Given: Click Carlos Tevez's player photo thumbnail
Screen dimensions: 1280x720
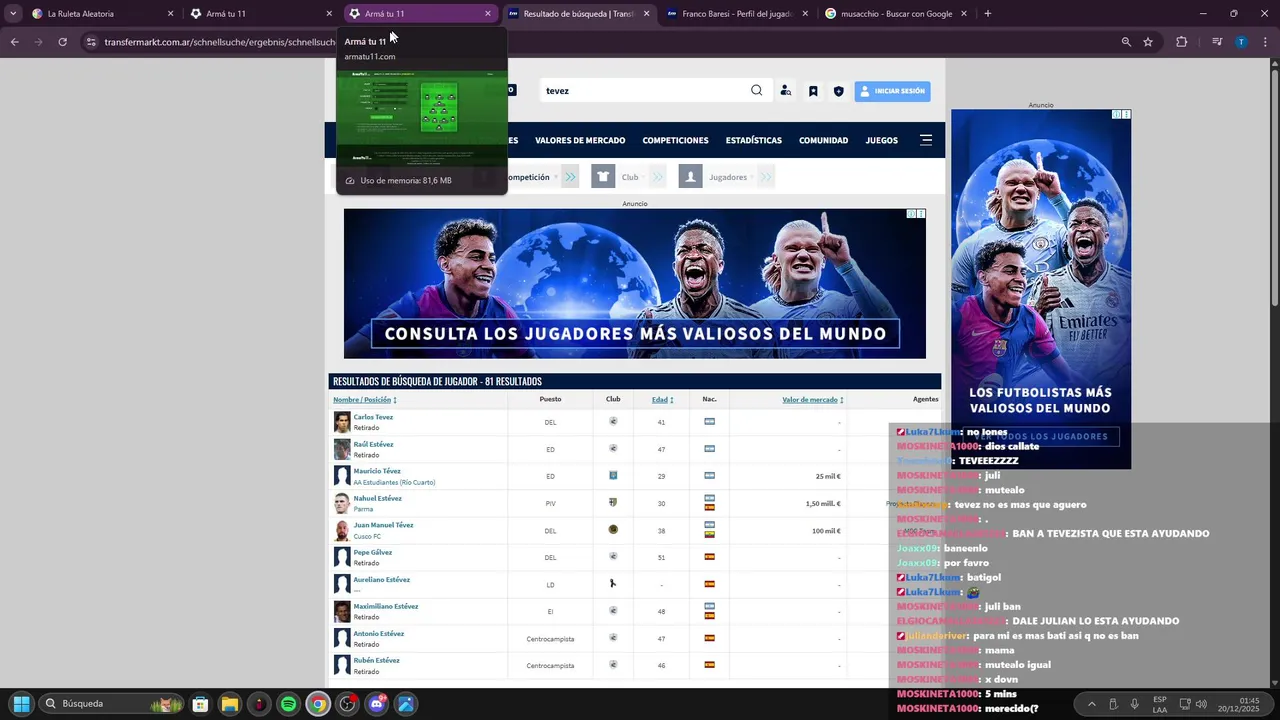Looking at the screenshot, I should pyautogui.click(x=342, y=422).
